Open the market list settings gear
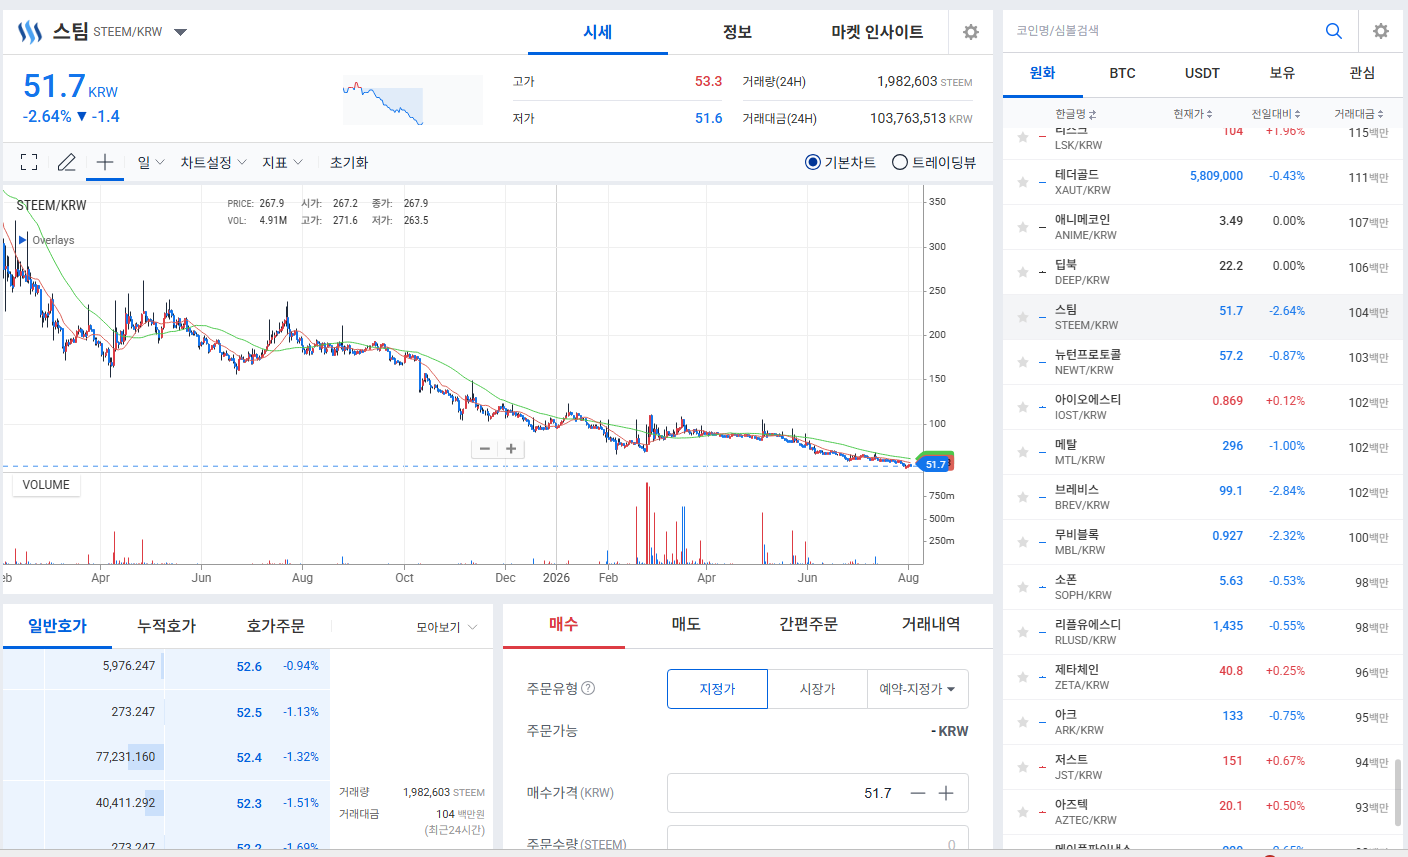Screen dimensions: 1408x857 coord(1381,31)
